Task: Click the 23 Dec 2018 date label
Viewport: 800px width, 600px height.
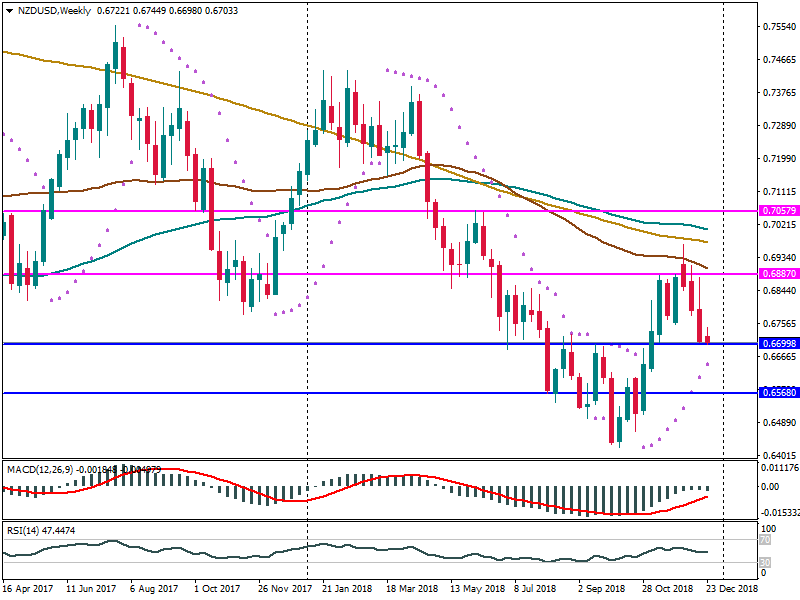Action: point(733,590)
